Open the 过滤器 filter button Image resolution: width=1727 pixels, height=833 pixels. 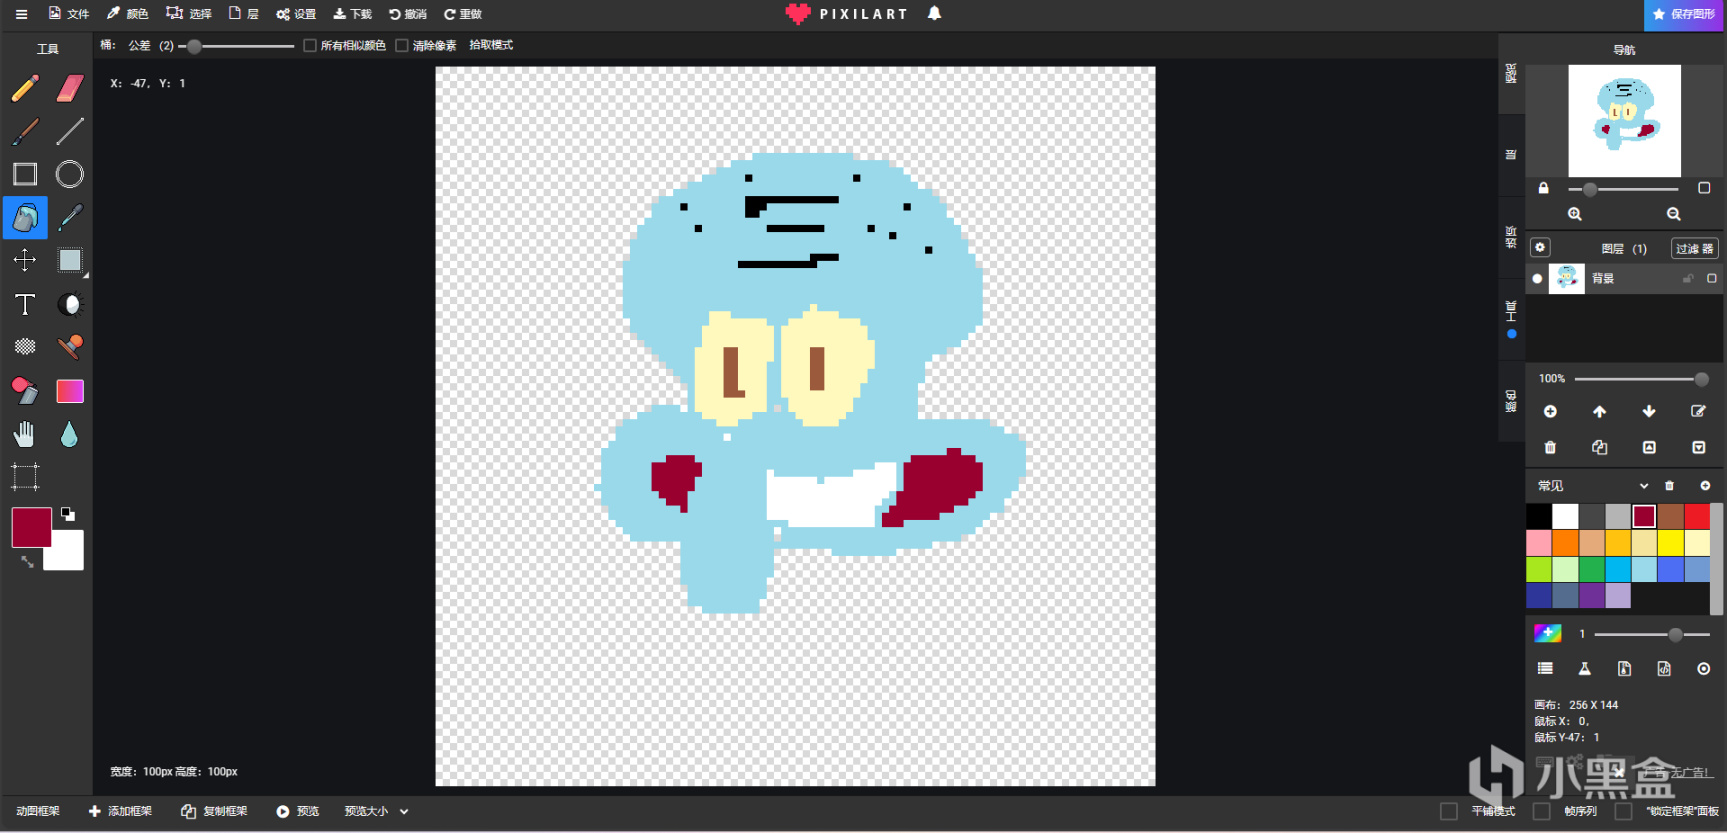[x=1695, y=248]
